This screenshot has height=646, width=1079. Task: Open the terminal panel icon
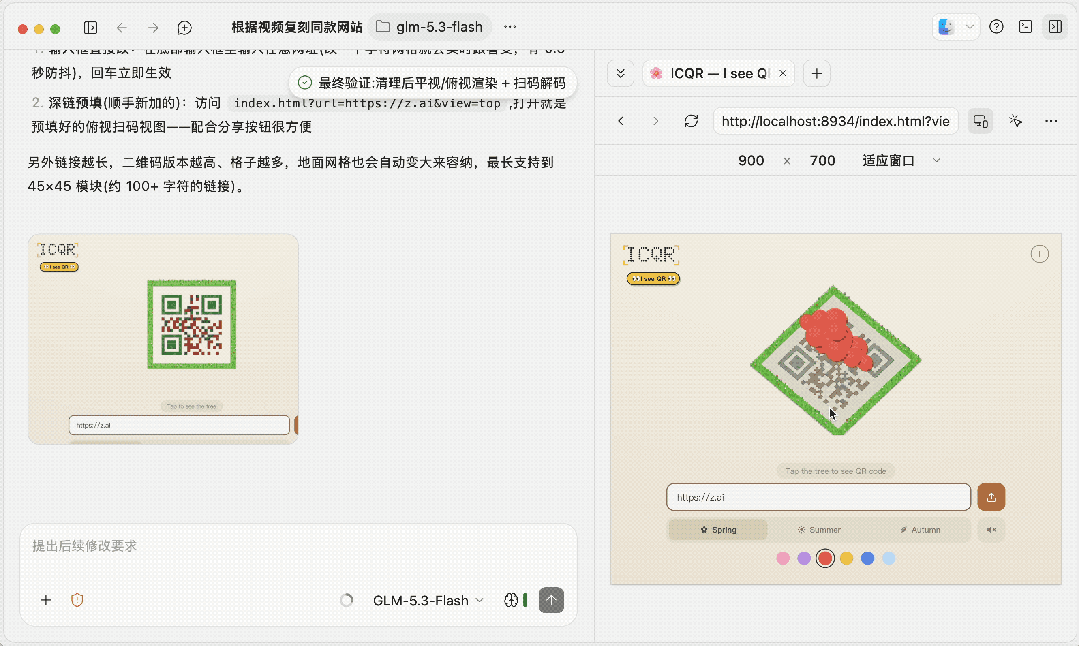[1025, 27]
